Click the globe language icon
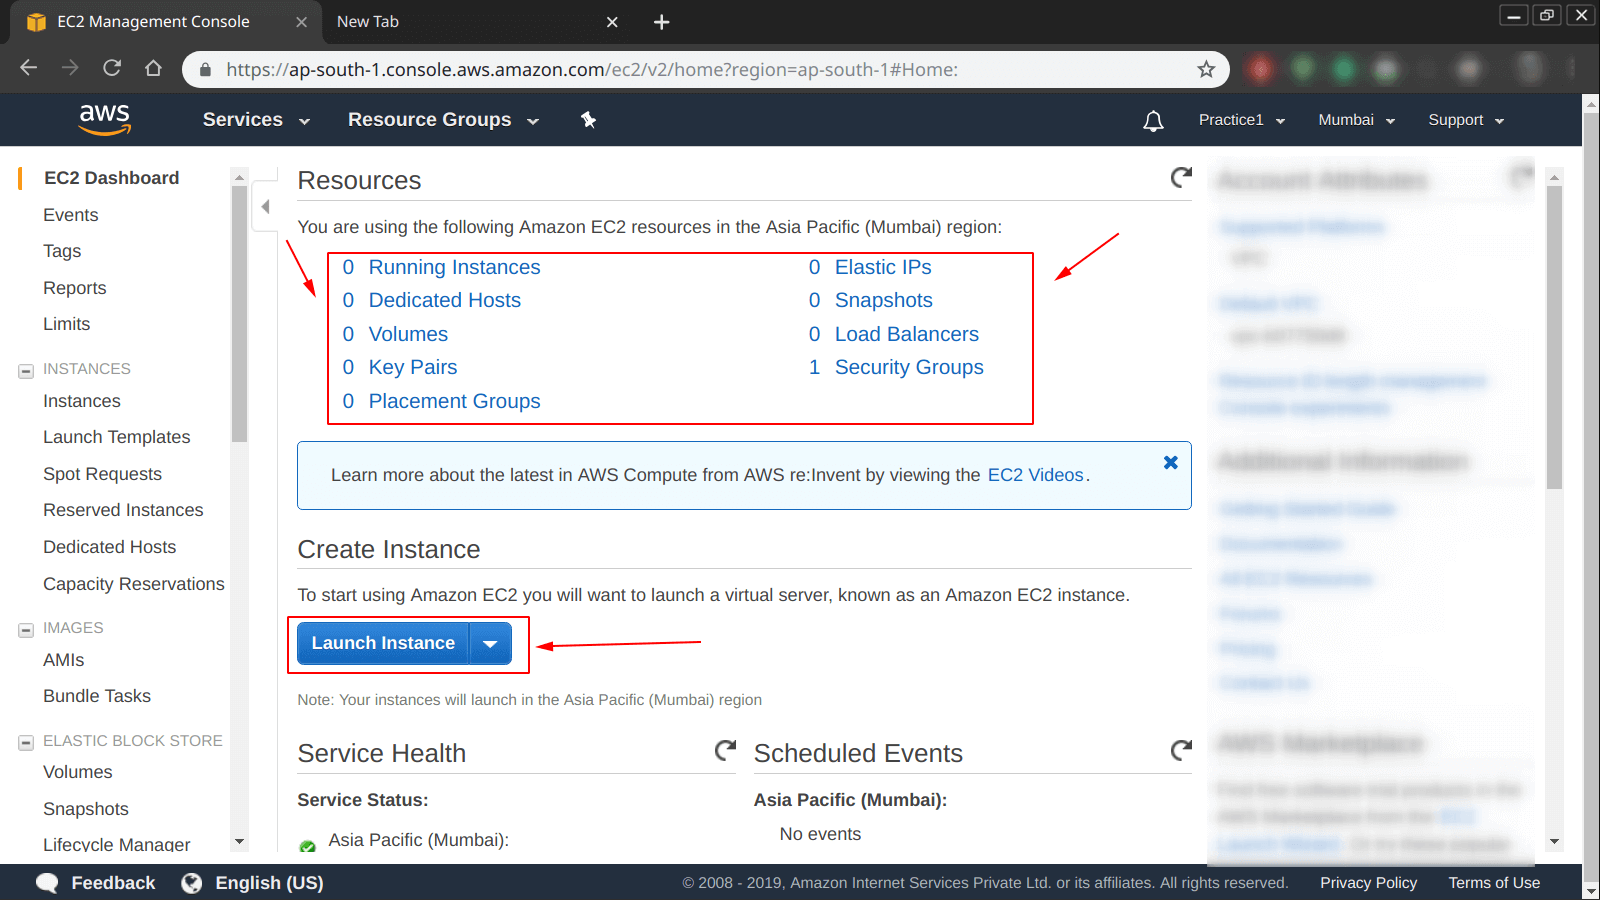The width and height of the screenshot is (1600, 900). [191, 883]
